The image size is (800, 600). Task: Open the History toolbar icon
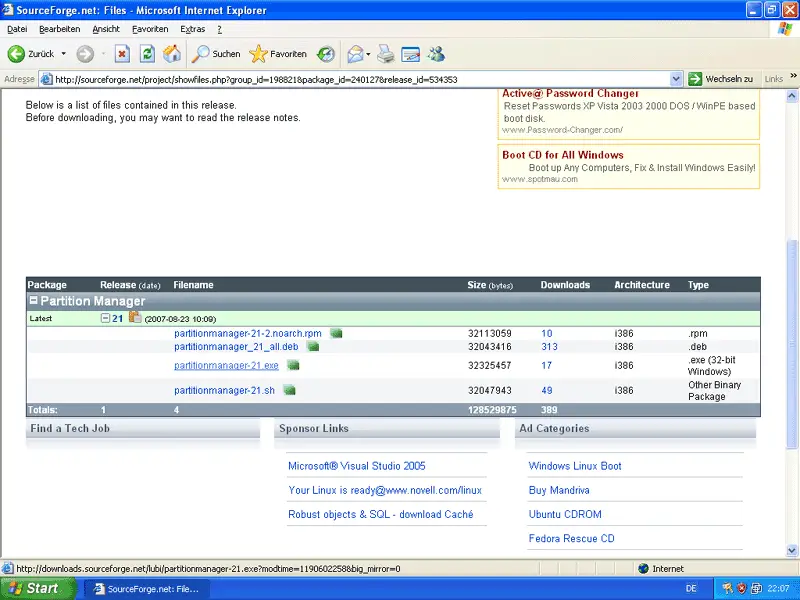tap(326, 54)
